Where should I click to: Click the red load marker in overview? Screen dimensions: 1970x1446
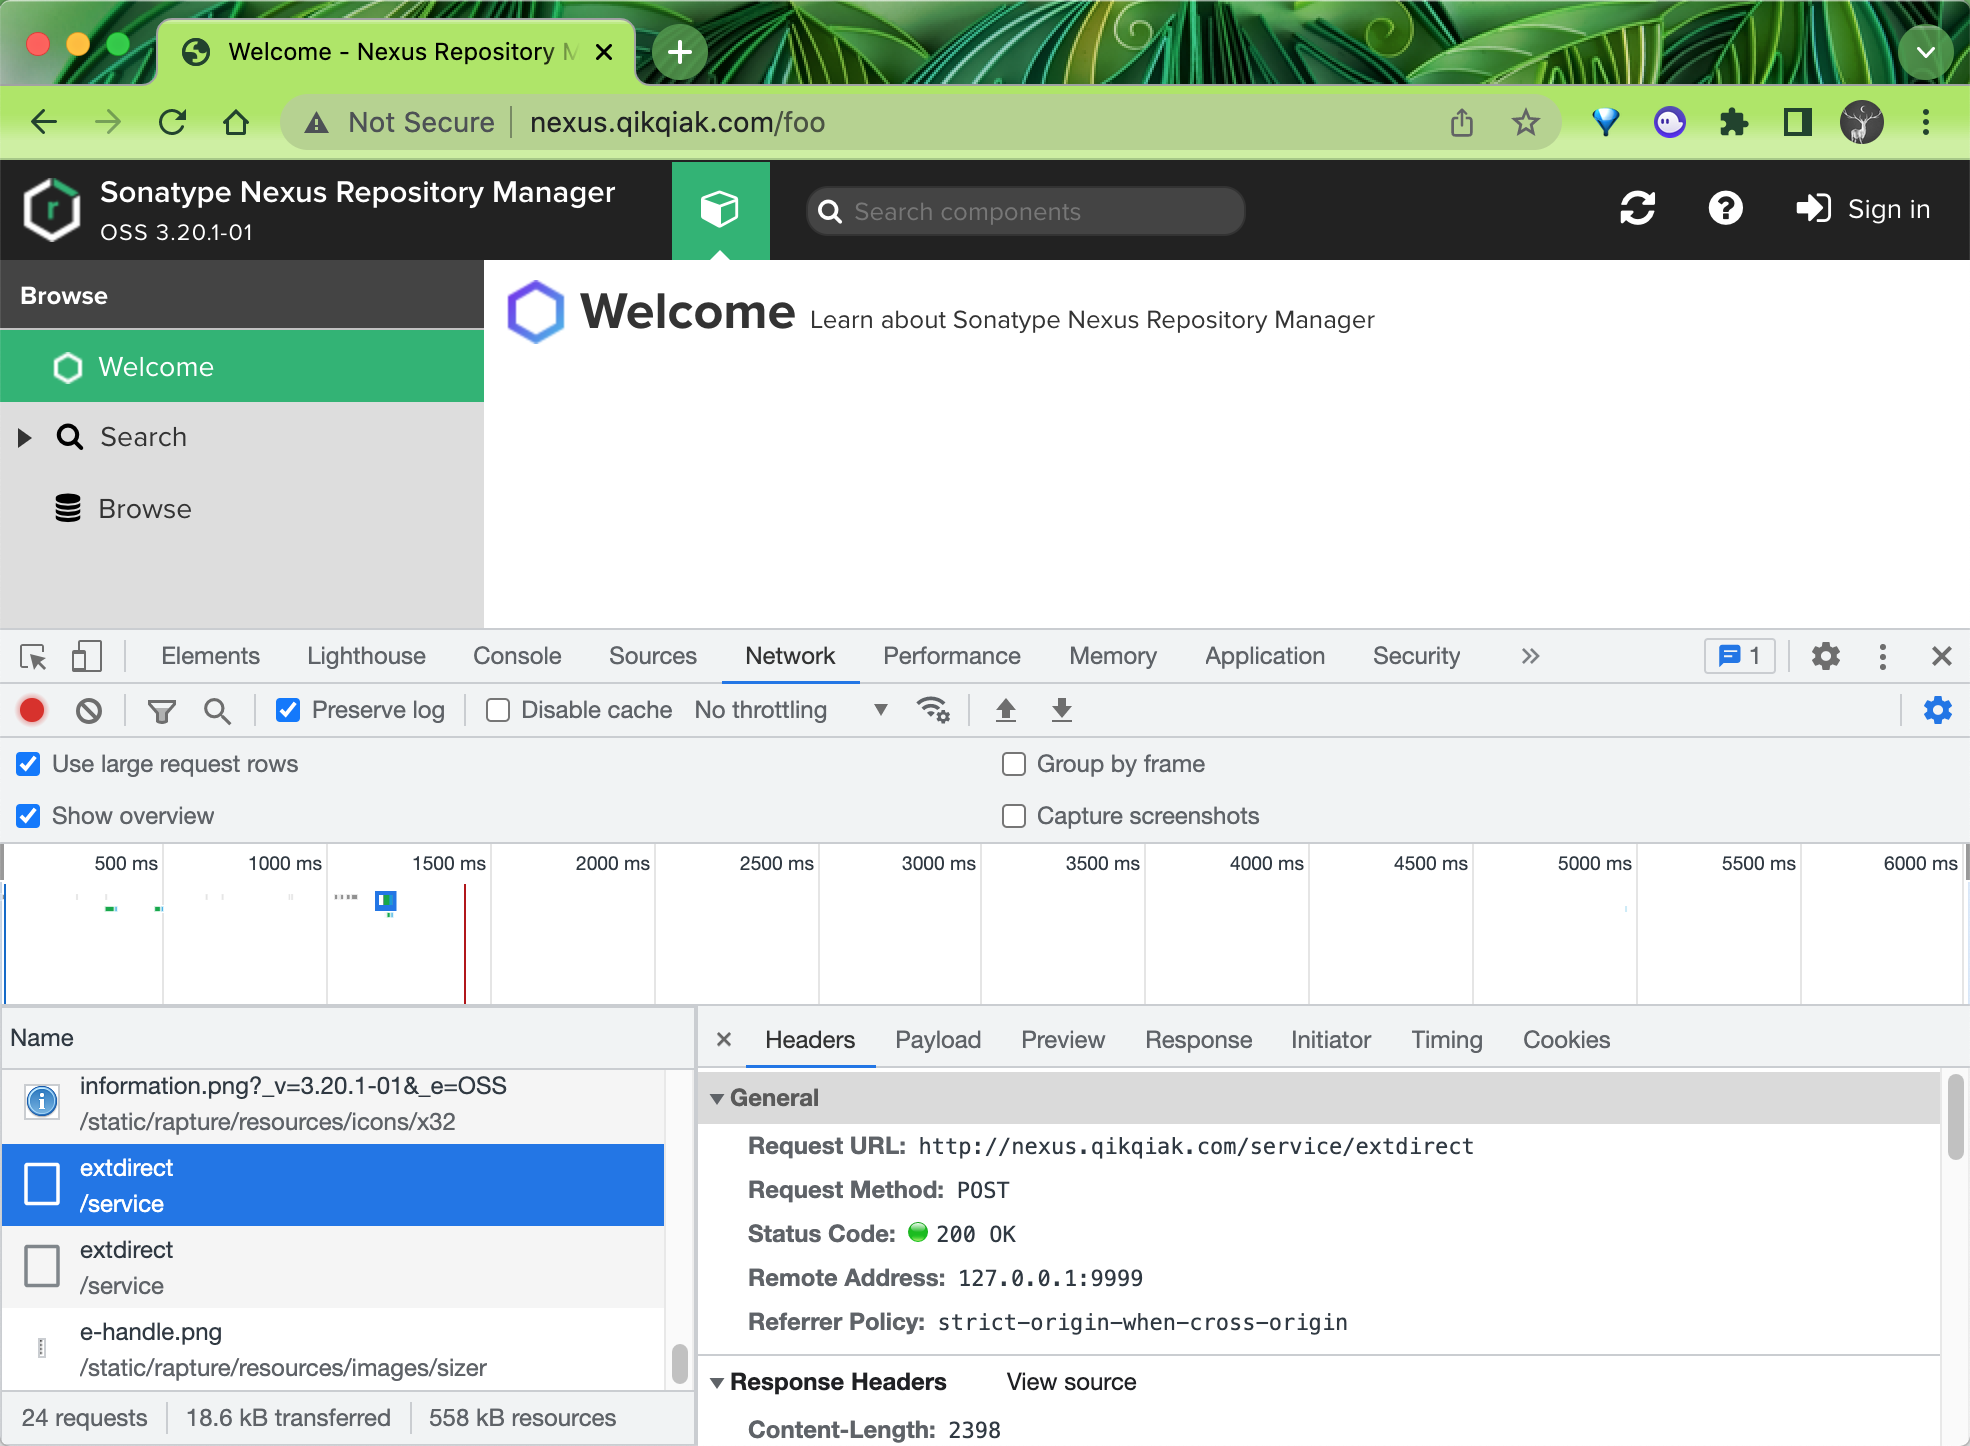(465, 942)
